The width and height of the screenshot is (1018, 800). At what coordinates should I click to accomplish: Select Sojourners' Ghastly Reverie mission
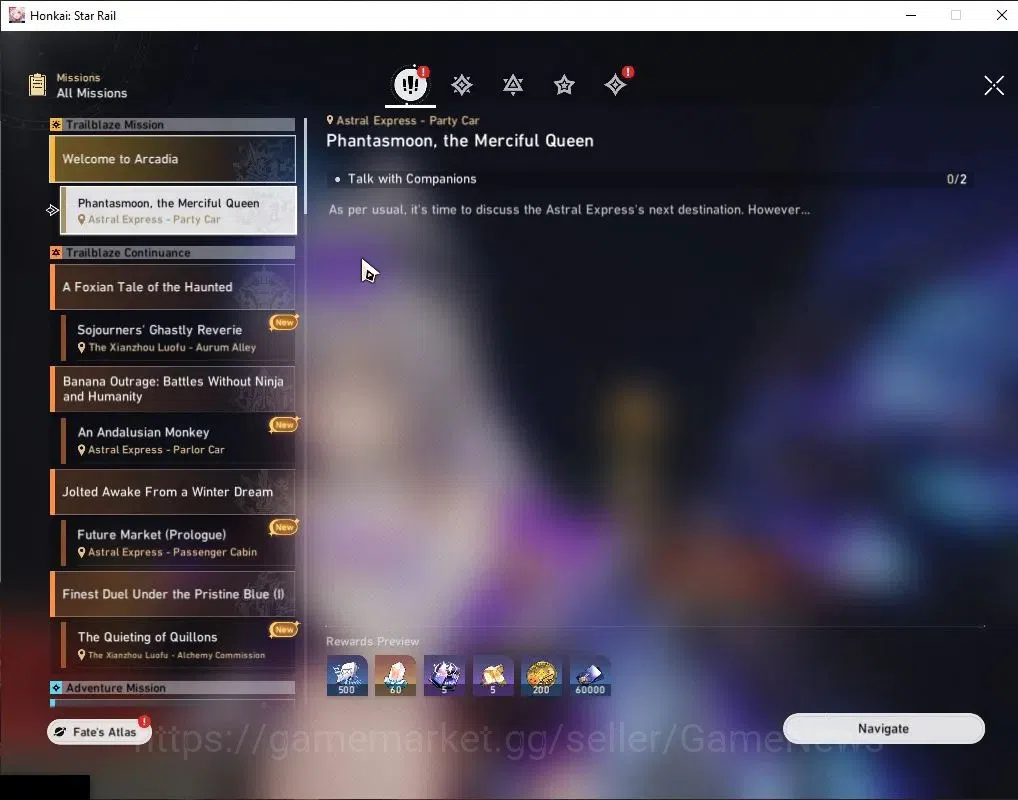coord(179,338)
